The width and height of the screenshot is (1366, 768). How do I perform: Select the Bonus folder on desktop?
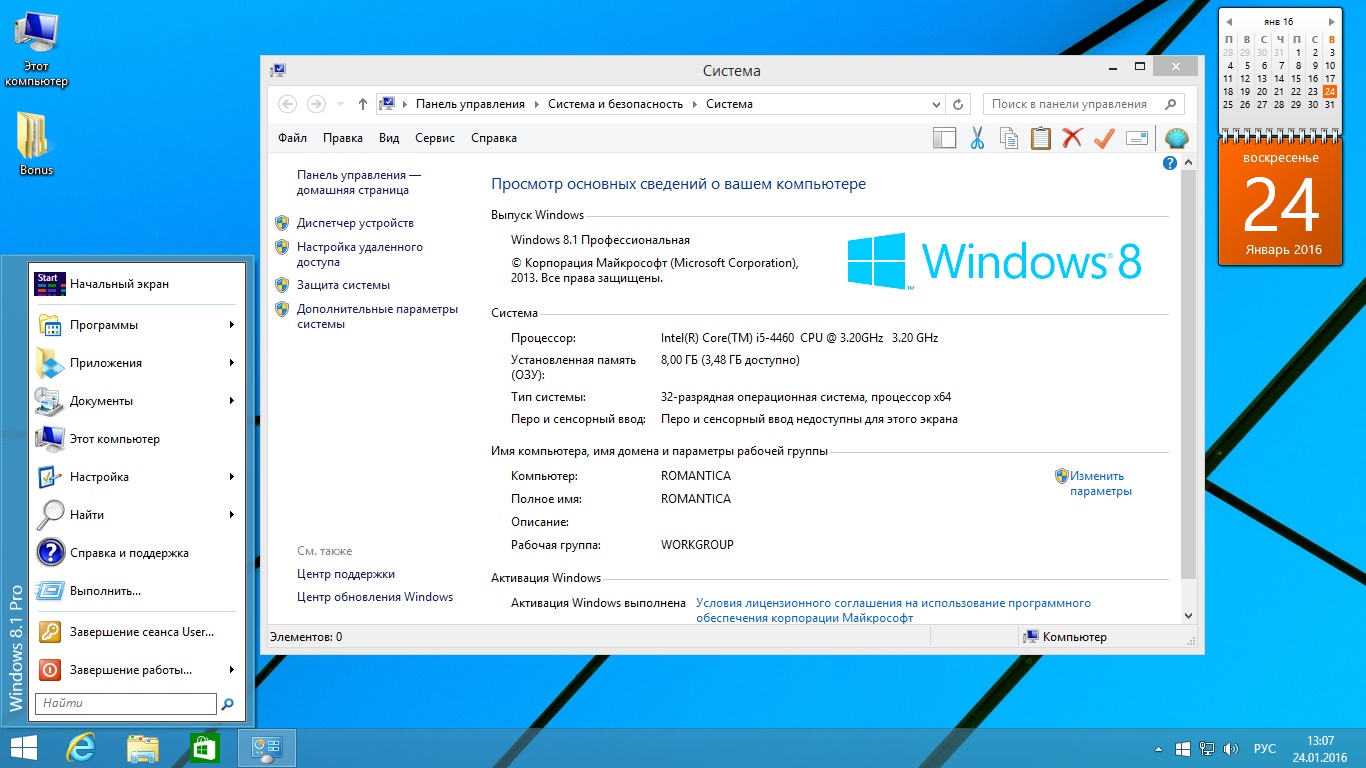[x=36, y=143]
